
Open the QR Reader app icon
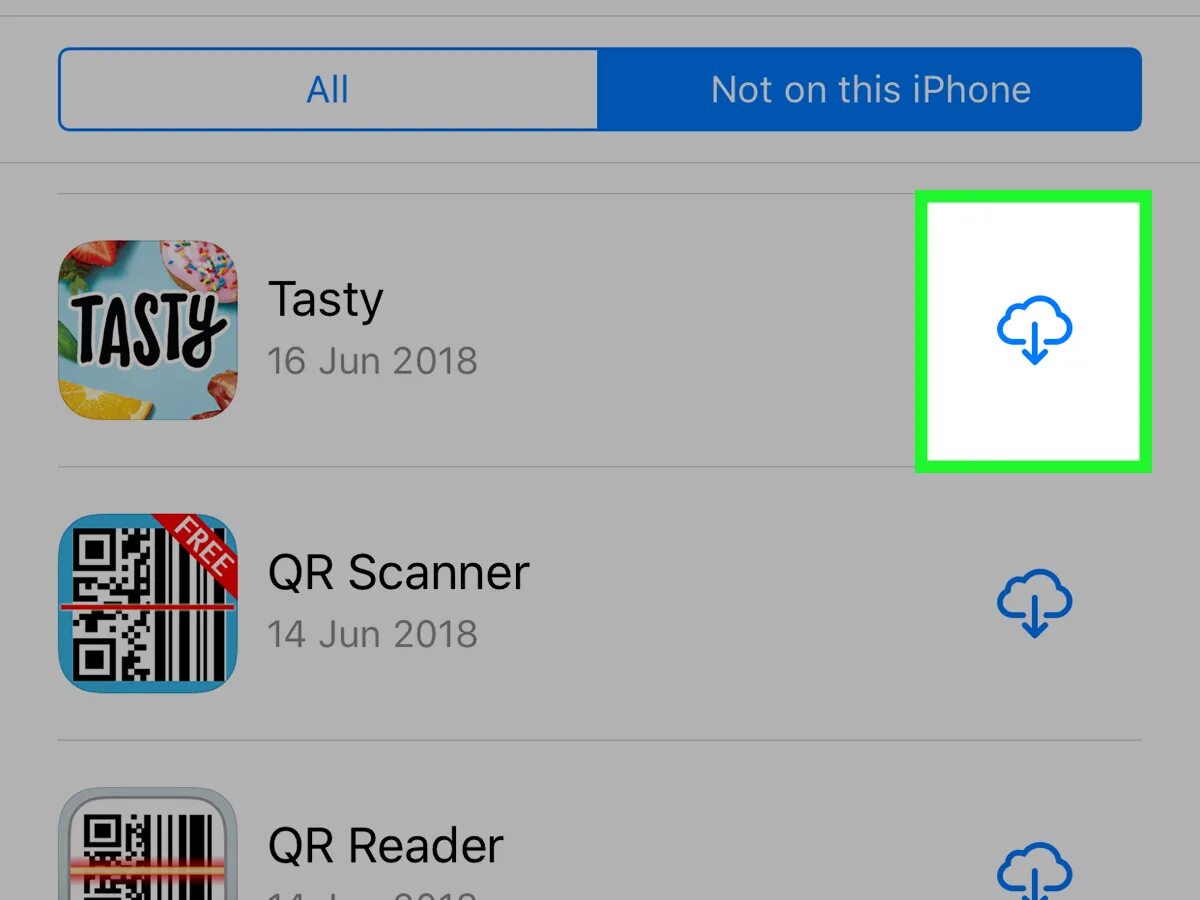point(148,844)
